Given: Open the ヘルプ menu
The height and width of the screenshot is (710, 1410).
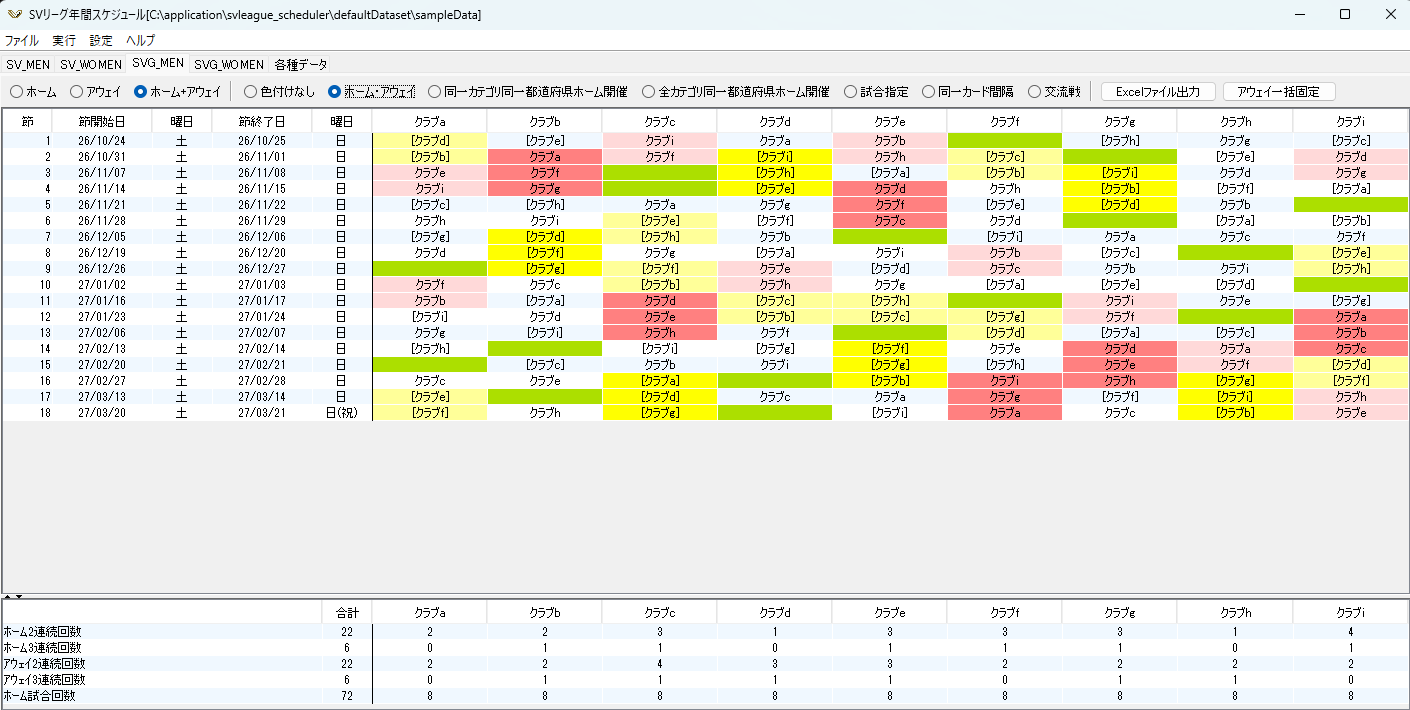Looking at the screenshot, I should (x=140, y=41).
